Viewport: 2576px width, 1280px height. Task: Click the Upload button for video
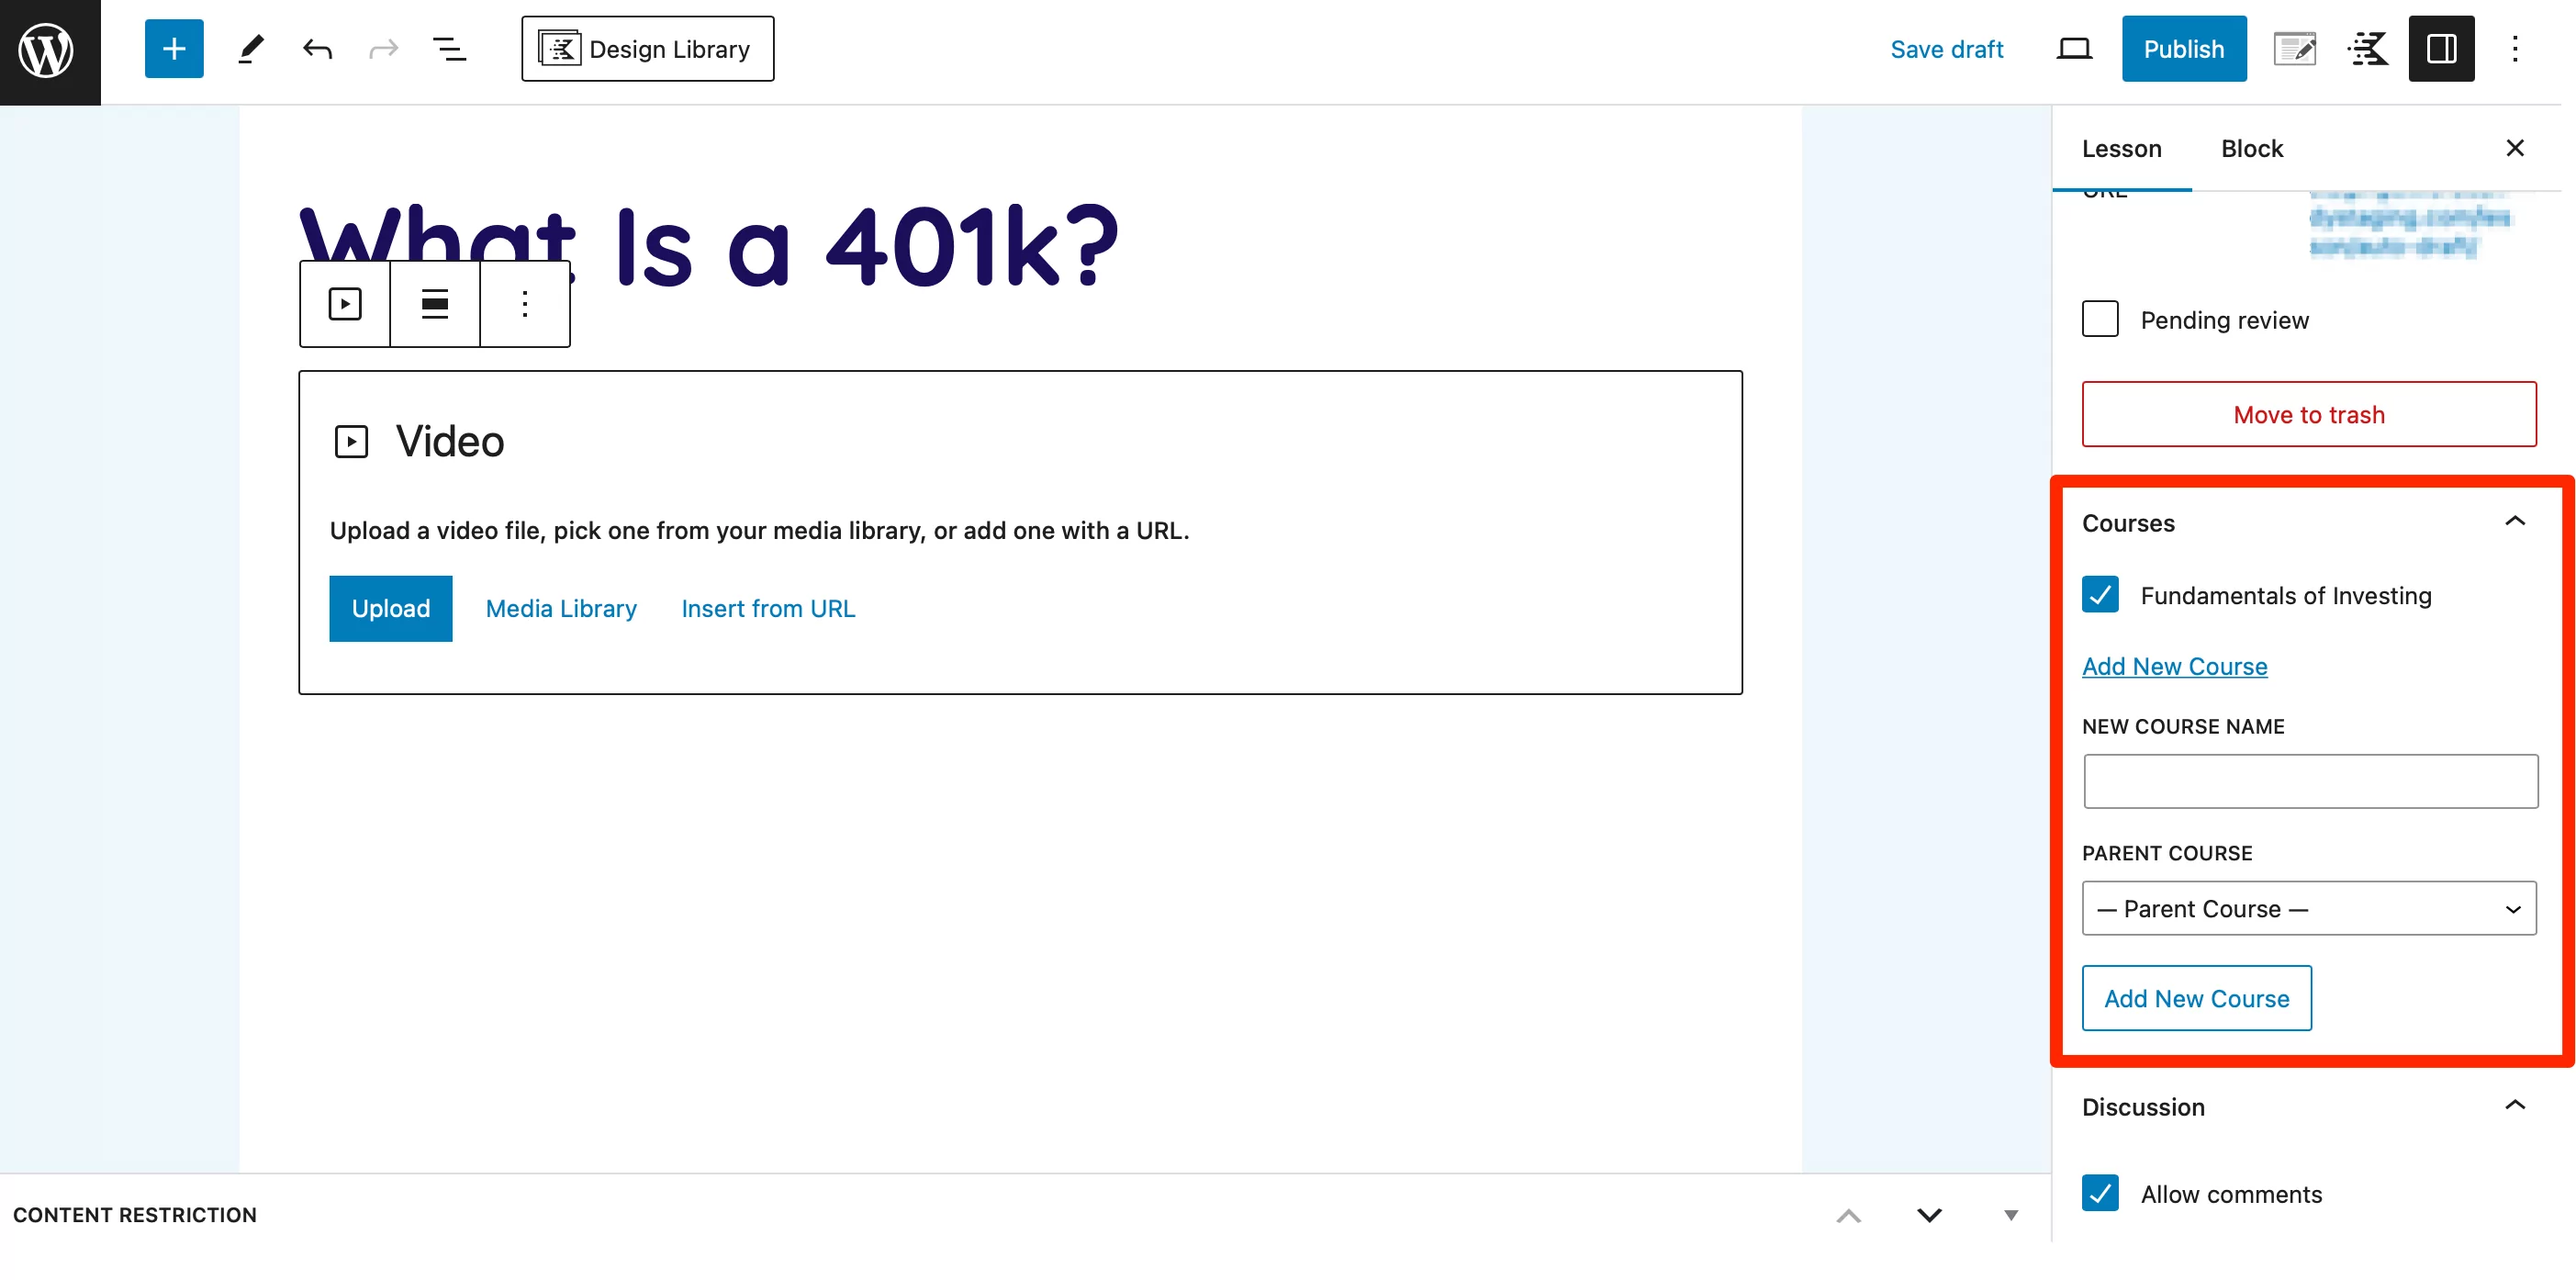point(391,608)
